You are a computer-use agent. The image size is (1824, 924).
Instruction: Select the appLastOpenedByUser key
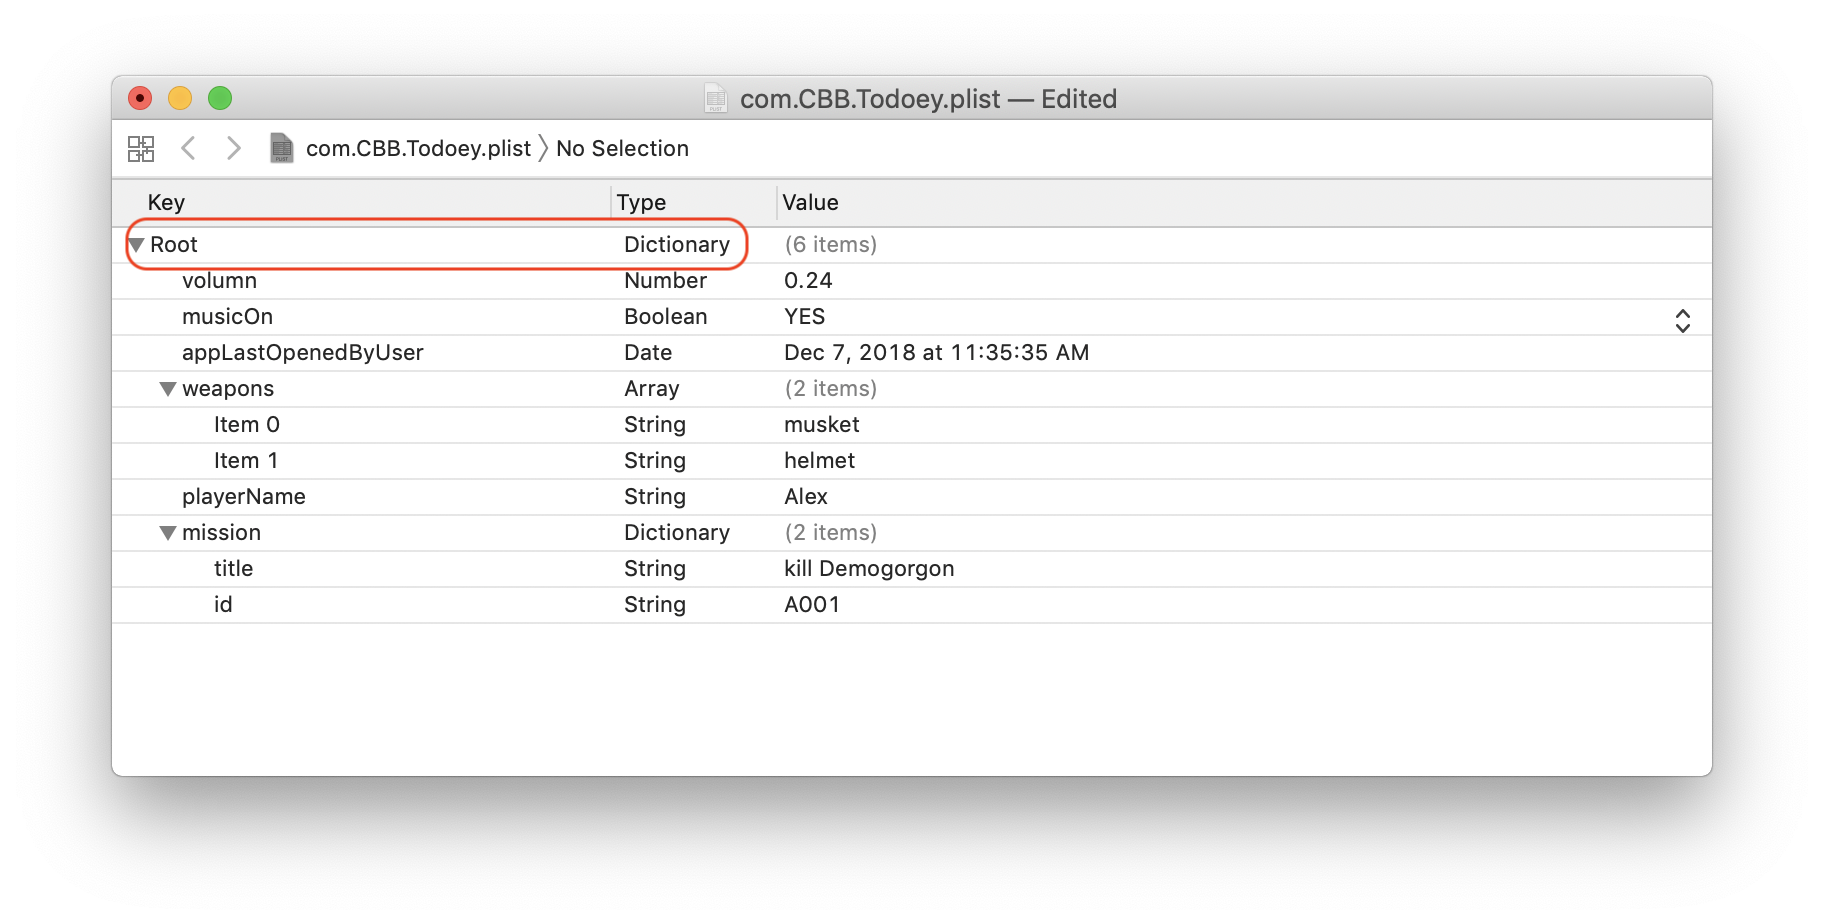click(x=302, y=352)
